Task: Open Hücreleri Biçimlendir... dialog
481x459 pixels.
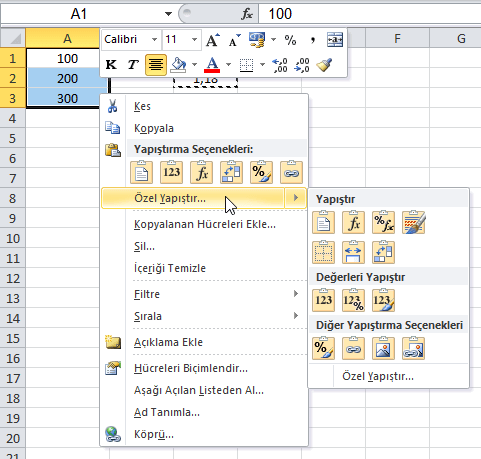Action: (203, 368)
